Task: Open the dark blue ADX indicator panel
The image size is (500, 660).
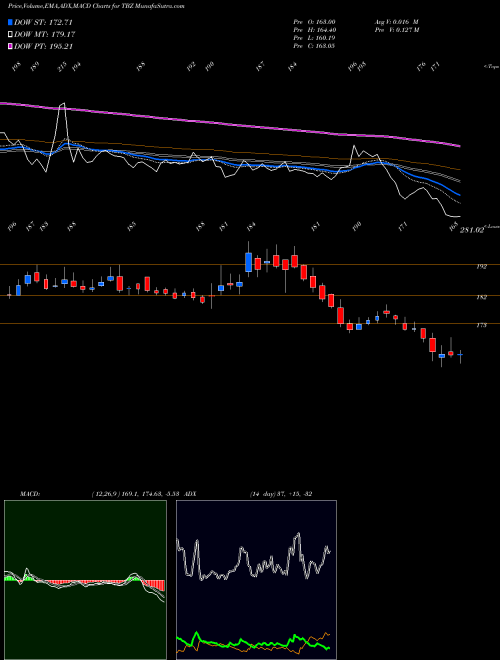Action: (256, 580)
